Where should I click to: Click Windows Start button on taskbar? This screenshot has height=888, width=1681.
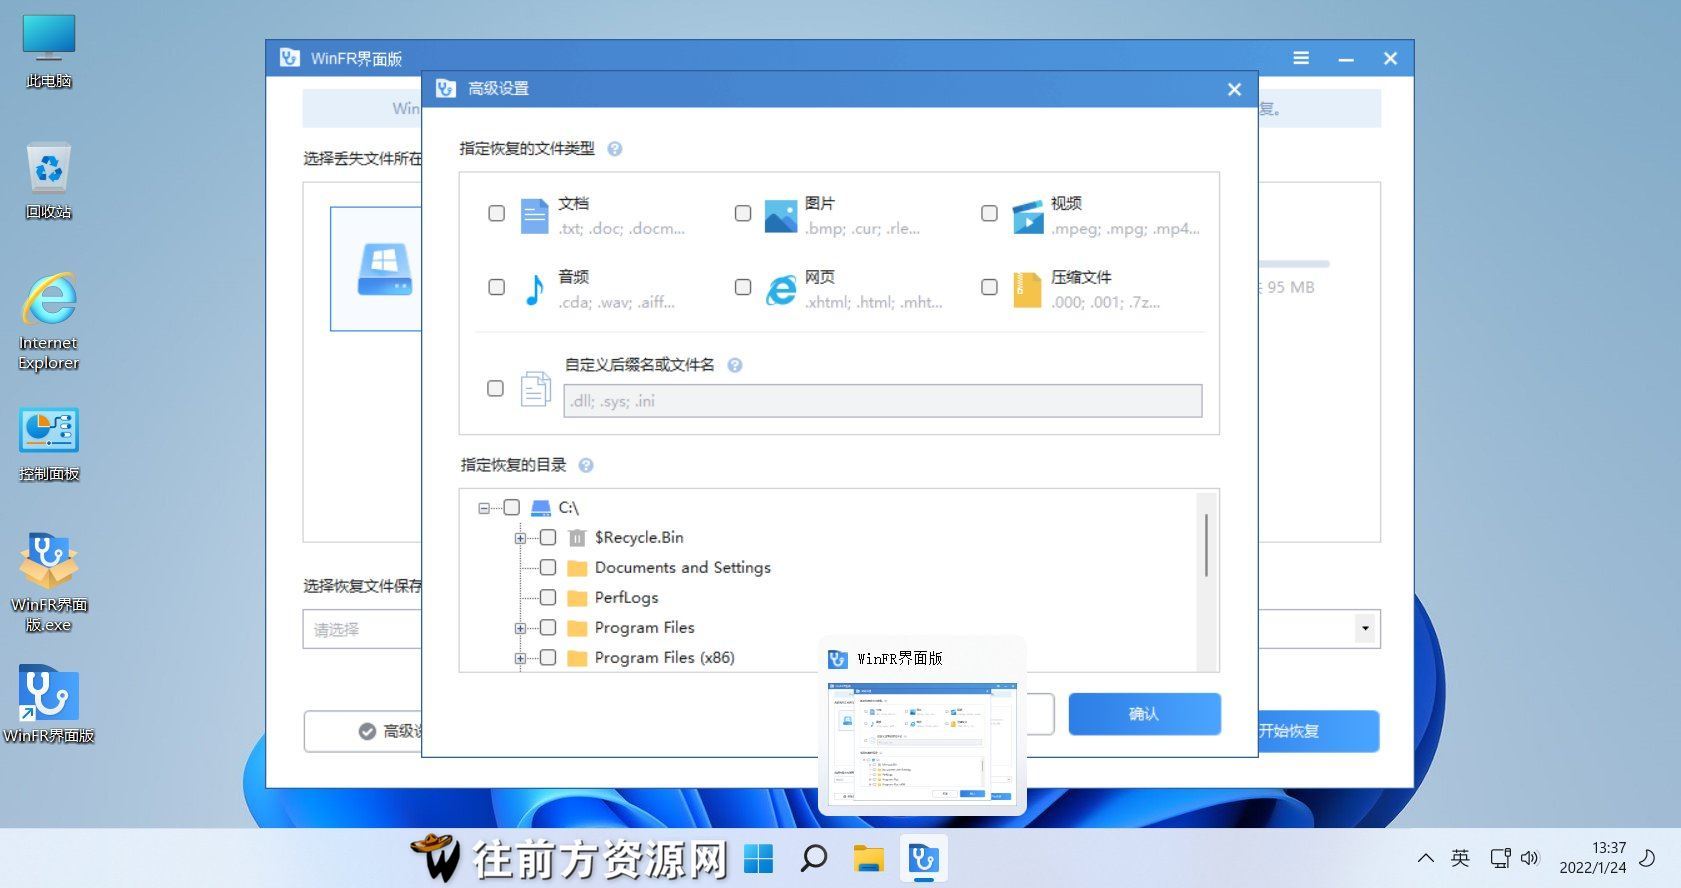(759, 858)
